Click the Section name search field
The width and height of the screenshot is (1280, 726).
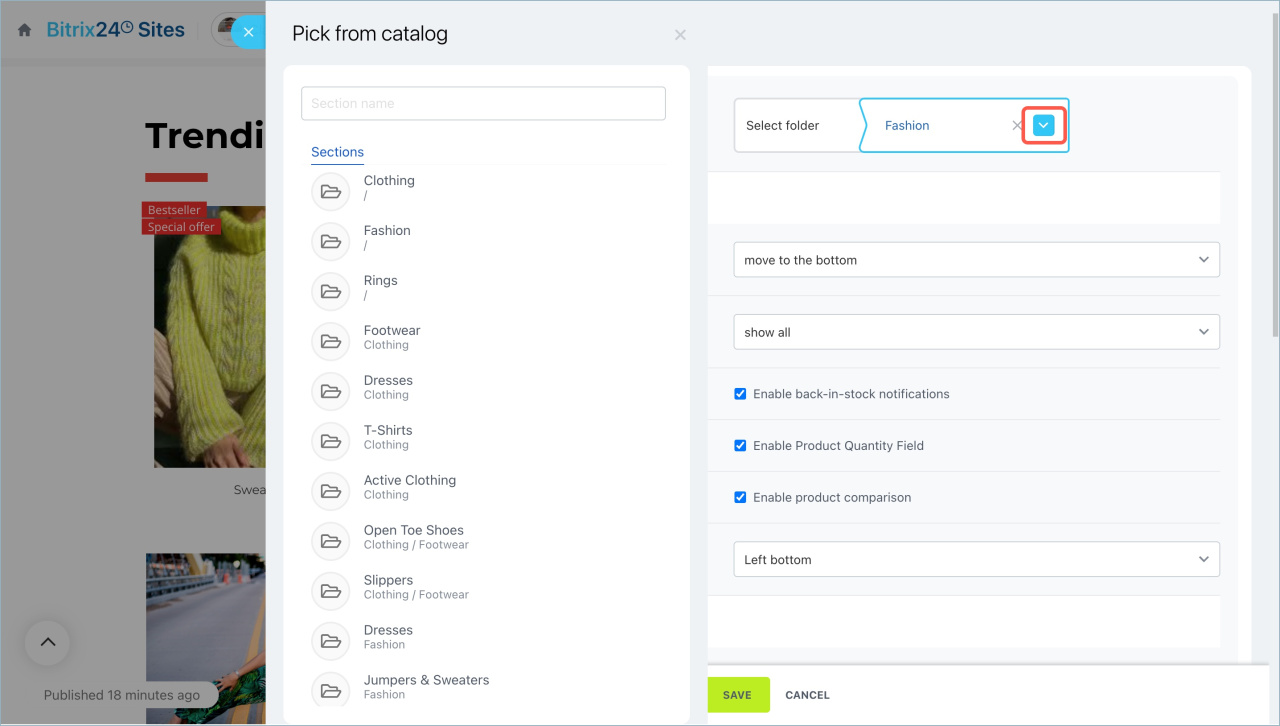pyautogui.click(x=483, y=103)
